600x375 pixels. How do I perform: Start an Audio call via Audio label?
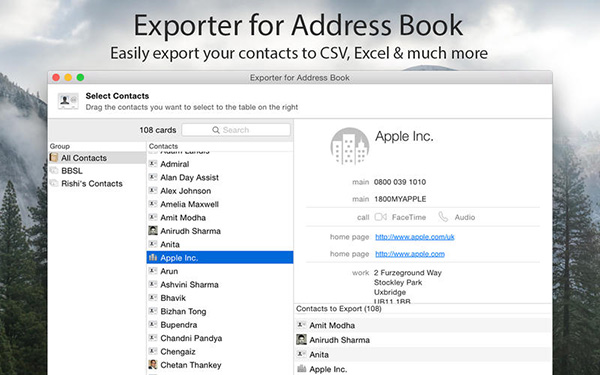coord(465,217)
